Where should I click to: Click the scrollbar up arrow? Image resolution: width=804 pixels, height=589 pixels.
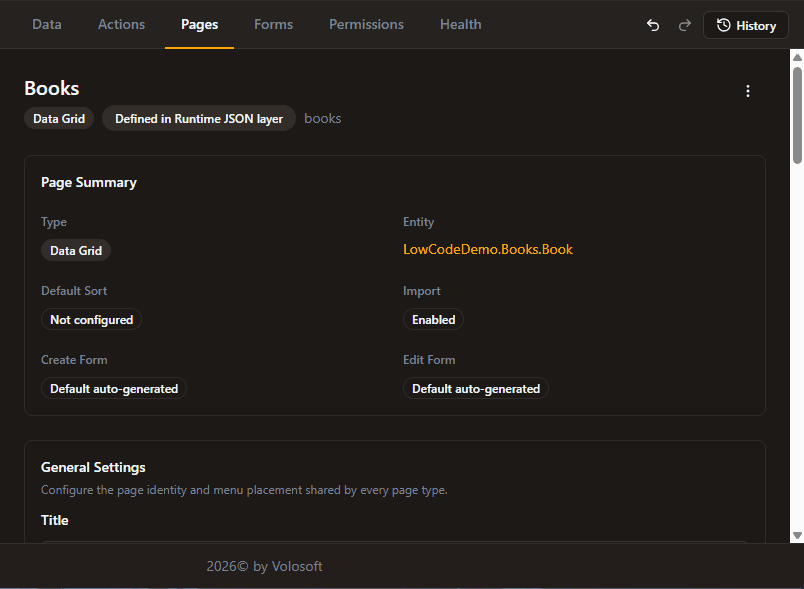click(797, 57)
